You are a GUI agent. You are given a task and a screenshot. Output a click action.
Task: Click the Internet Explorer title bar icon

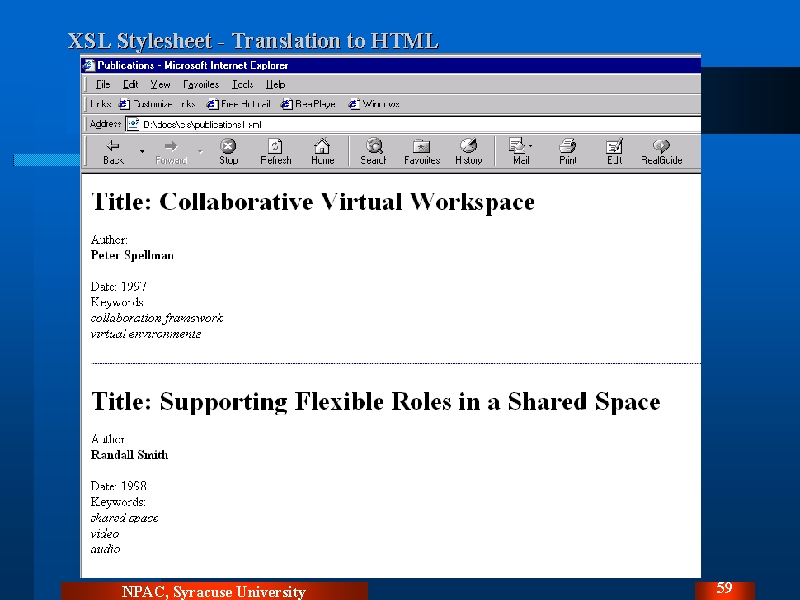pos(89,65)
